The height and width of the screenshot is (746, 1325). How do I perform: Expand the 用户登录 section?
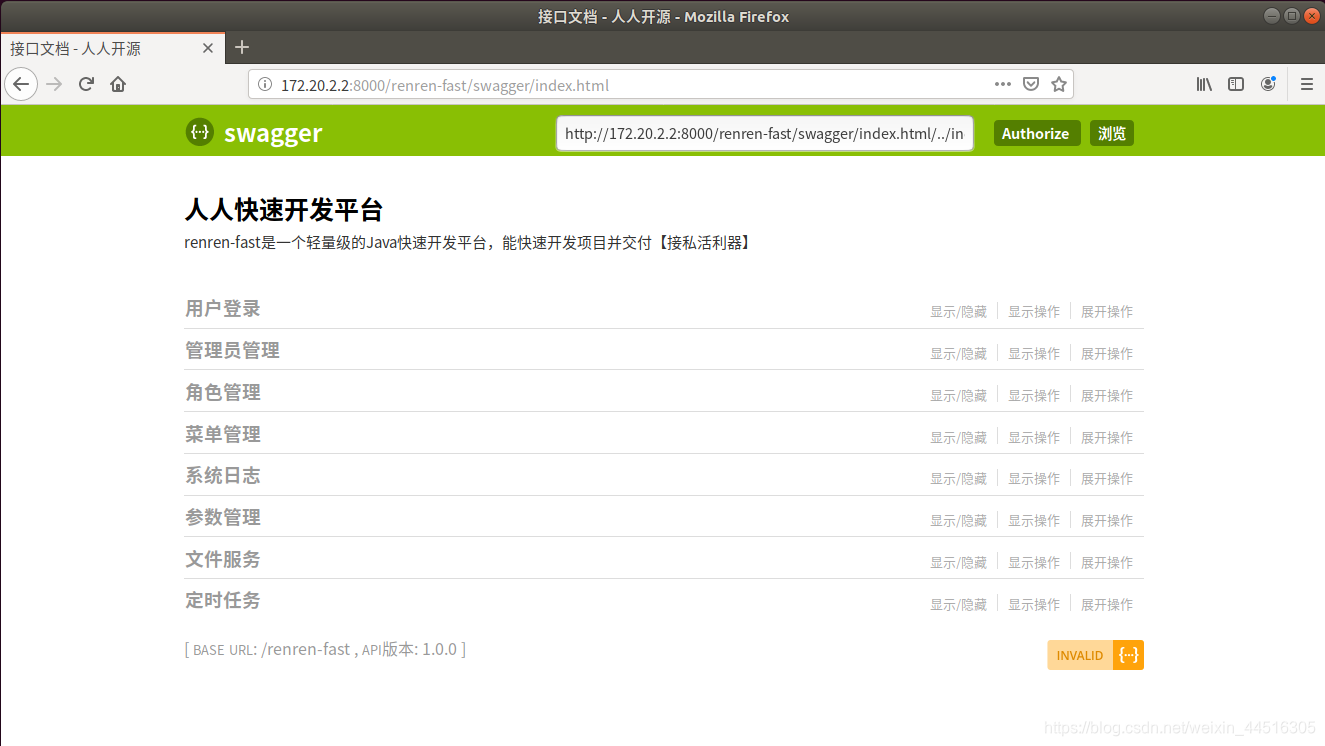point(222,309)
